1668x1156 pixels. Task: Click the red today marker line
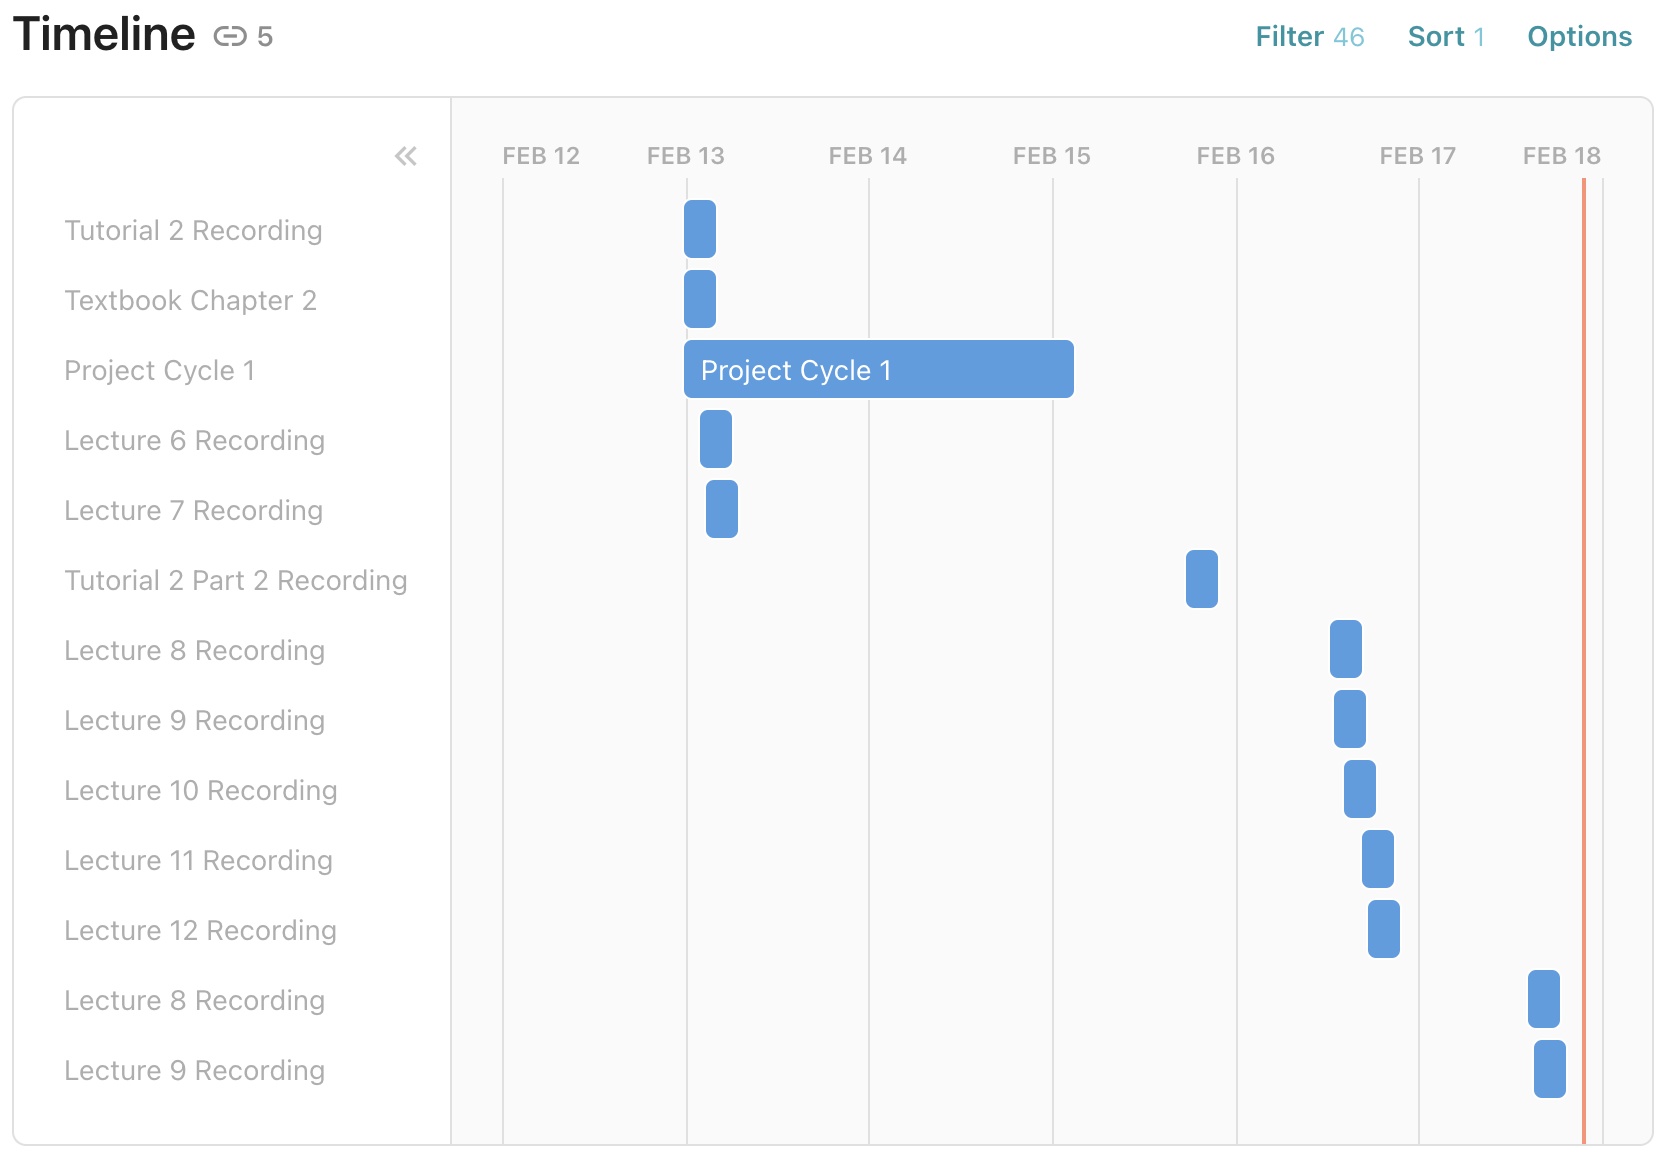coord(1583,660)
